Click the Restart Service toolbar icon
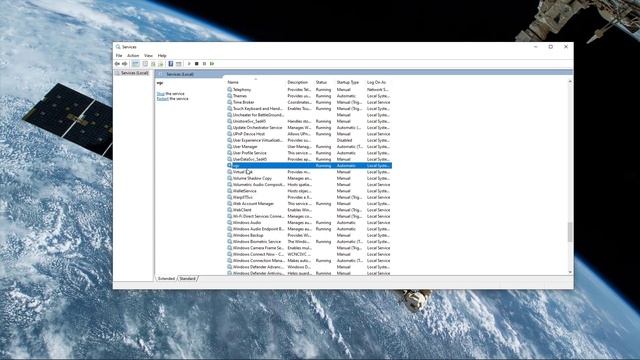This screenshot has height=360, width=640. pos(212,64)
